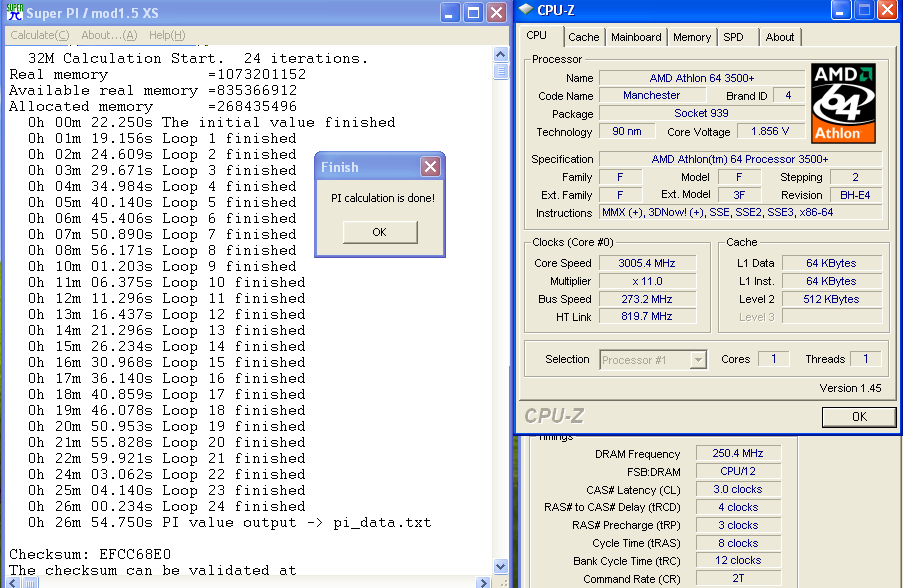
Task: Click the Technology value 90 nm
Action: (x=627, y=131)
